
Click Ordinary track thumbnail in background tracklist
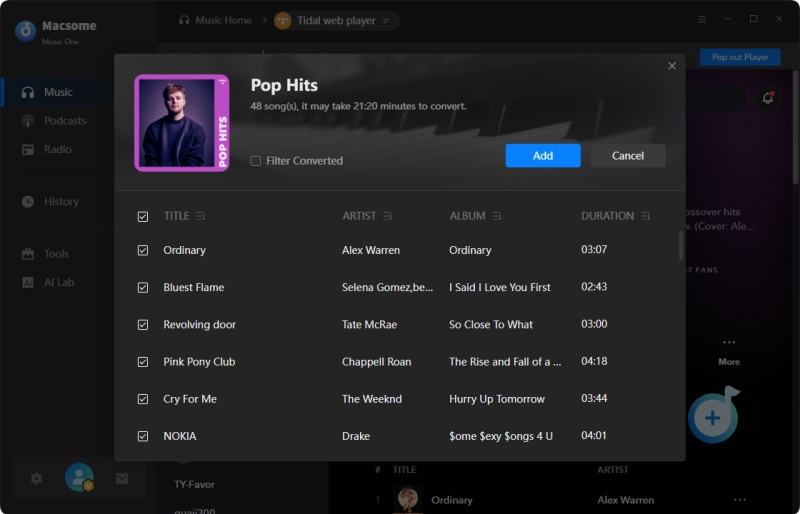coord(408,499)
